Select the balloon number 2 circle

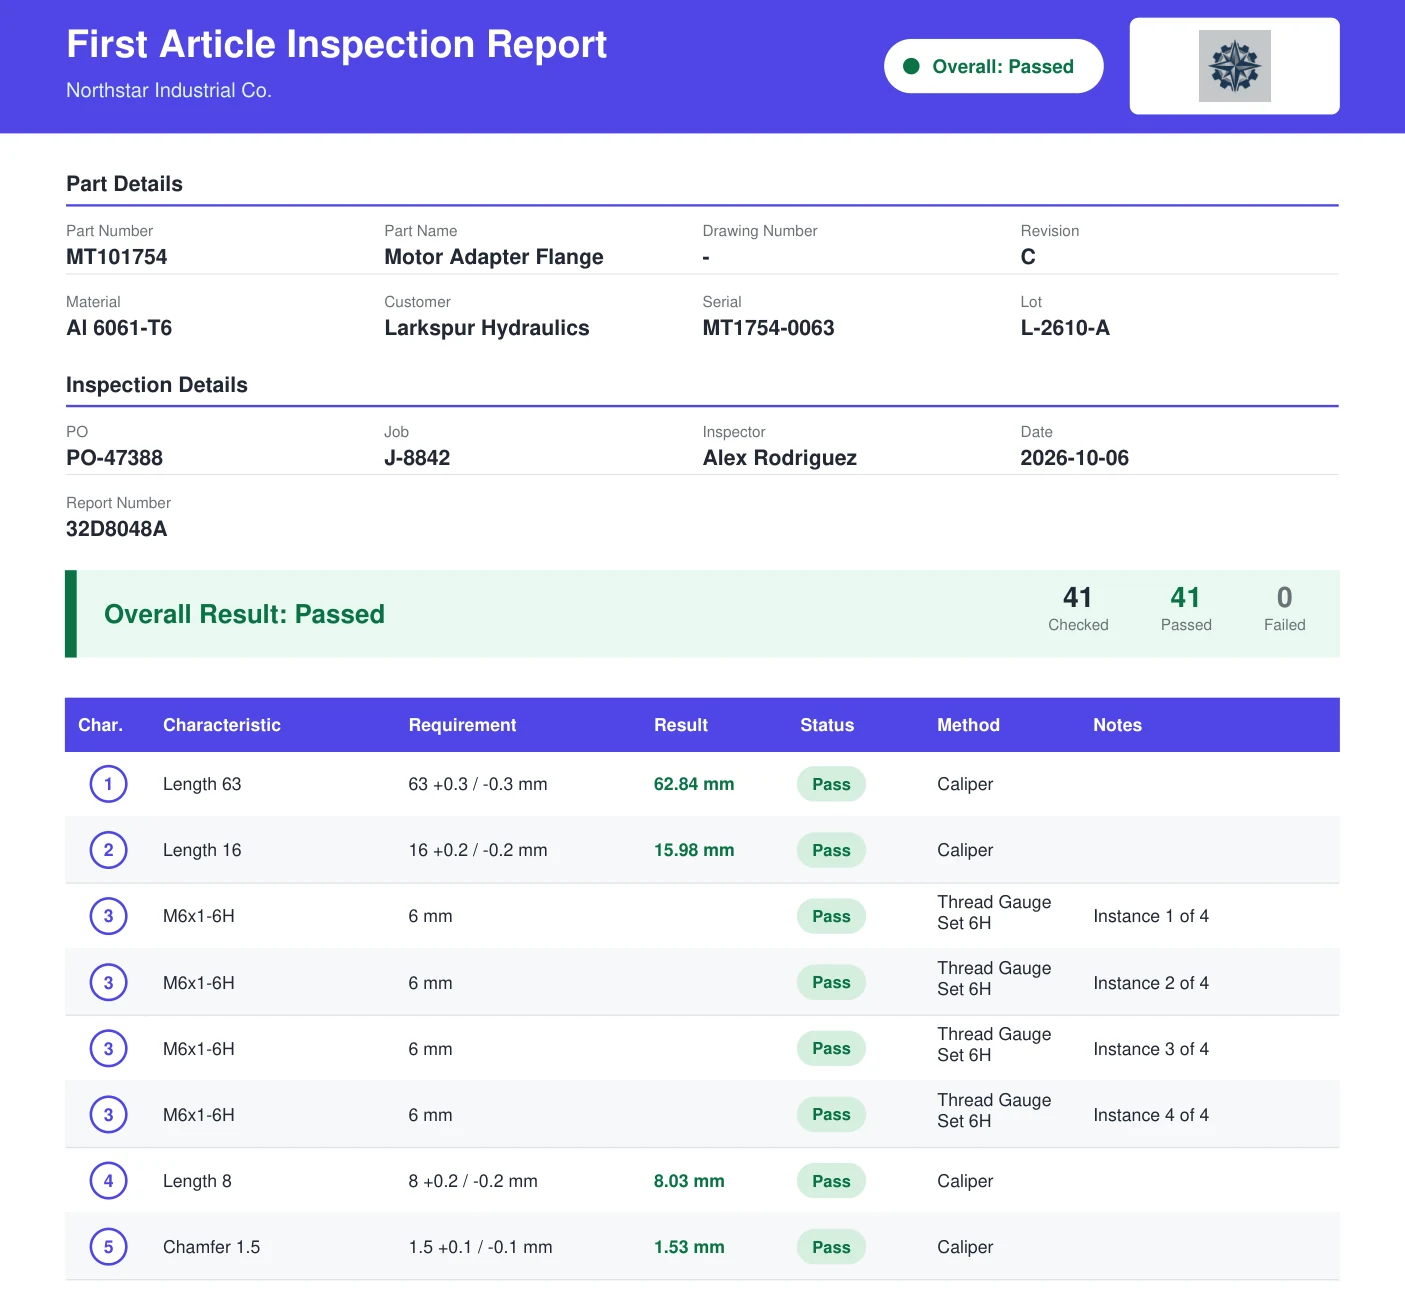pos(108,850)
